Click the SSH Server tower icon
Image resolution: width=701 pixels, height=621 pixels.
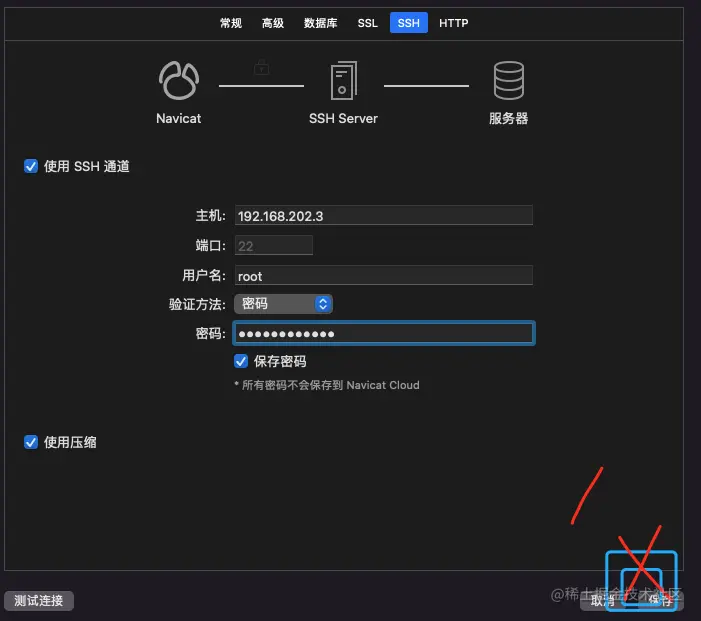[343, 80]
